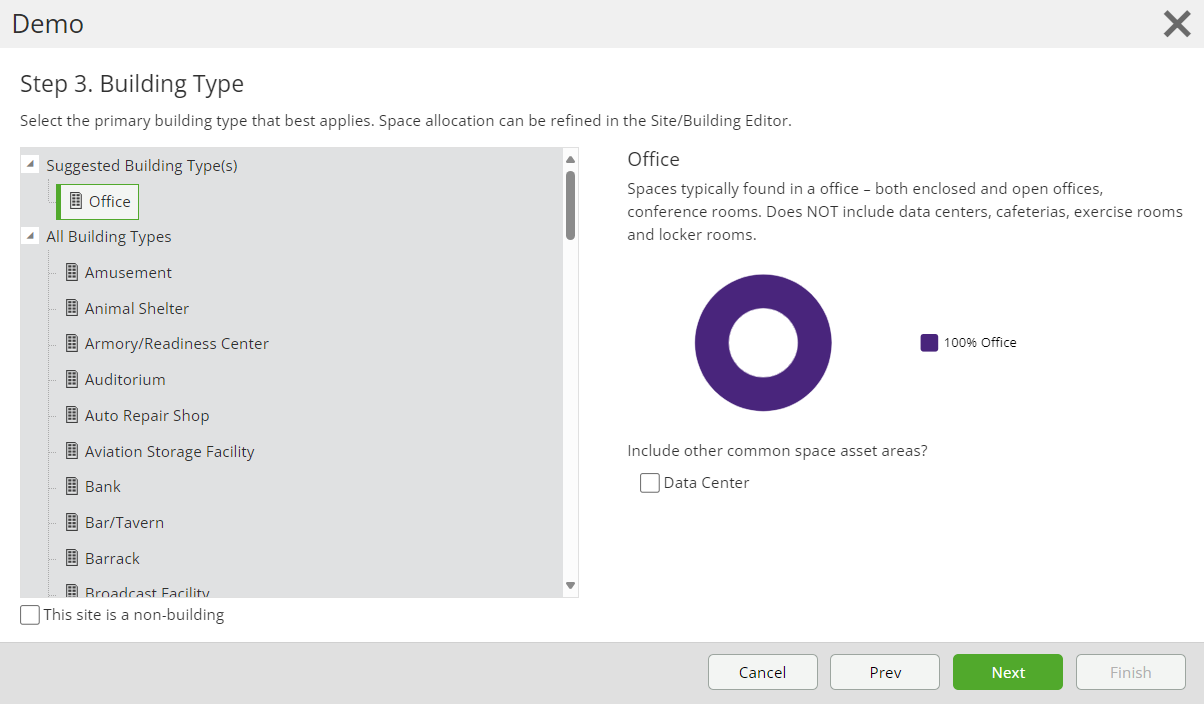Screen dimensions: 1204x704
Task: Cancel the building setup wizard
Action: [x=762, y=672]
